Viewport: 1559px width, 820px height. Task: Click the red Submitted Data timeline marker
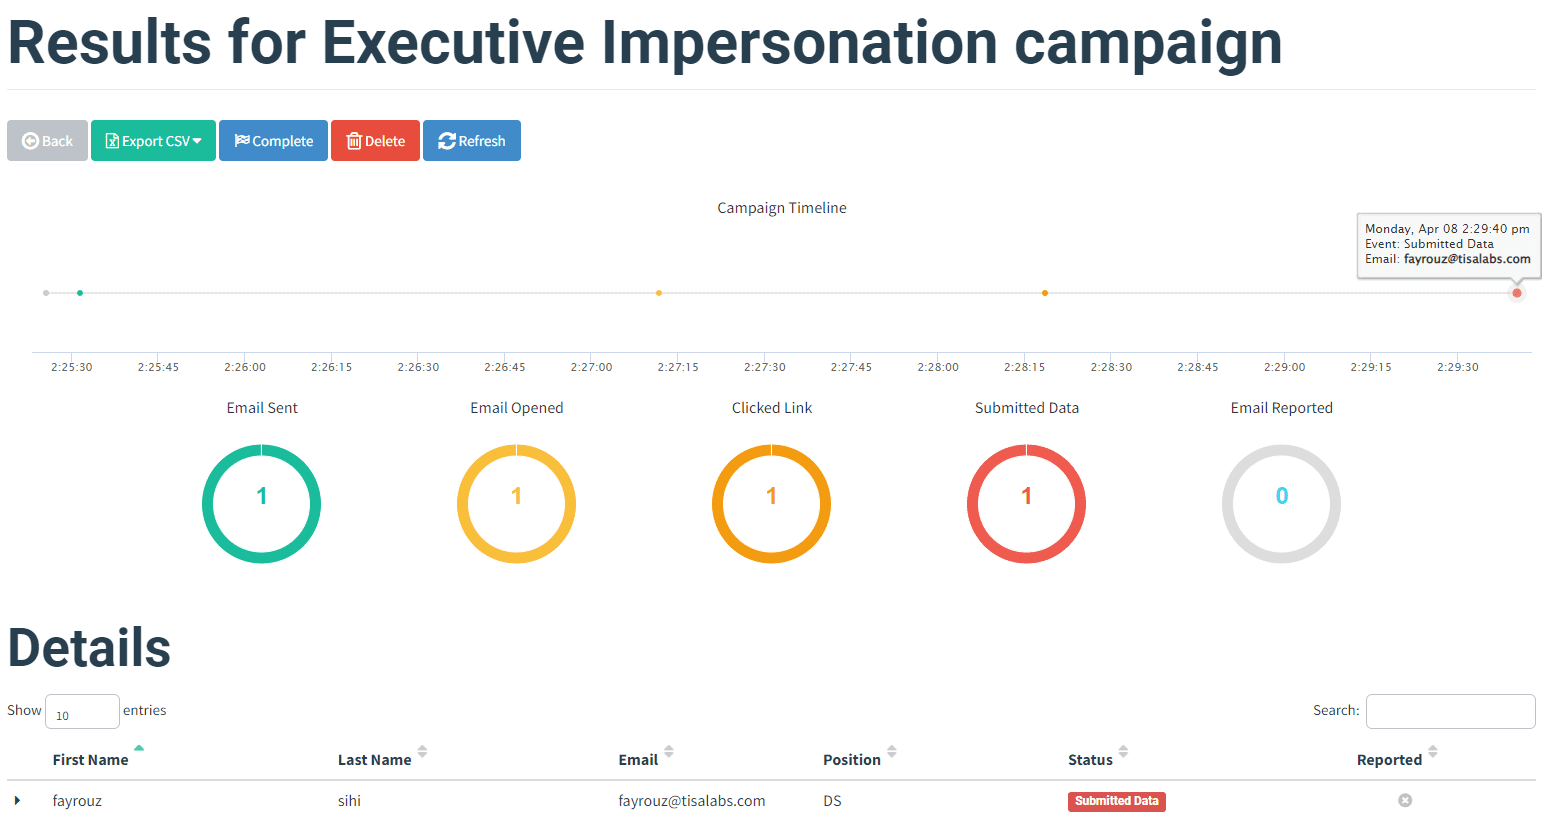[x=1517, y=292]
